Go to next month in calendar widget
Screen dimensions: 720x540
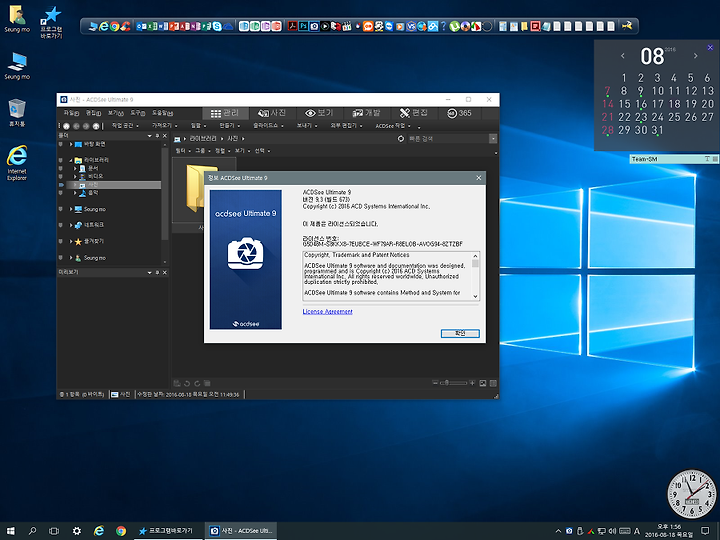click(x=696, y=56)
